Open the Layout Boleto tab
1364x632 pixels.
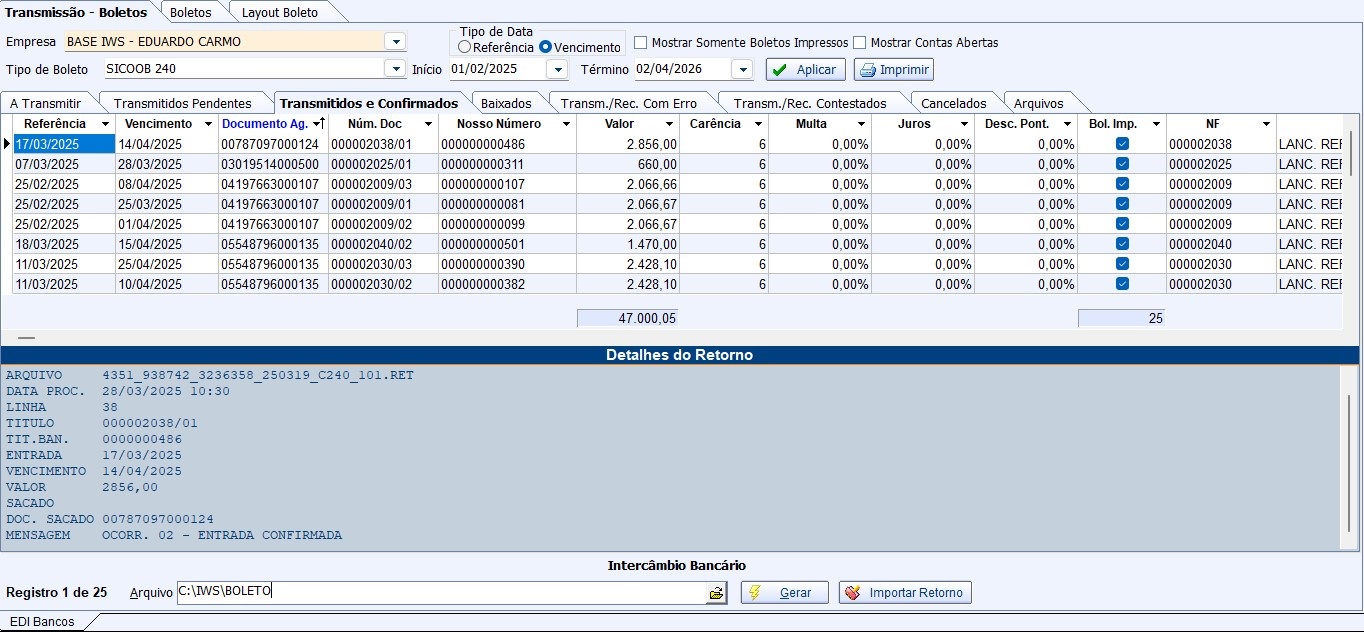pyautogui.click(x=279, y=13)
